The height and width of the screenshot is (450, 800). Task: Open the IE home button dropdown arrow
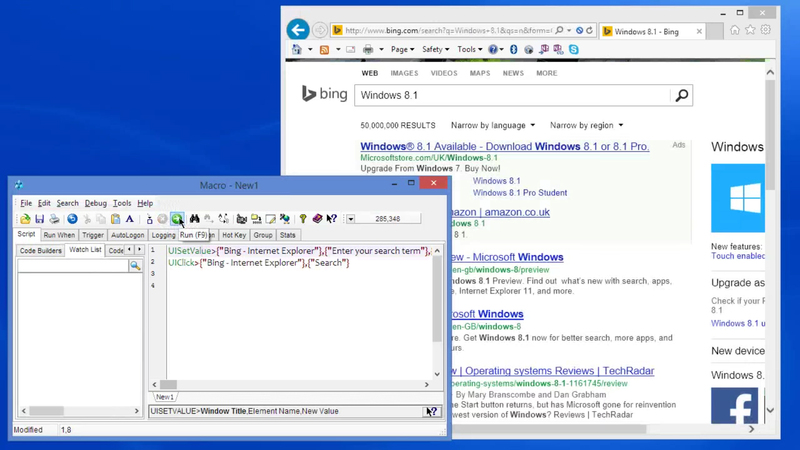pos(310,49)
